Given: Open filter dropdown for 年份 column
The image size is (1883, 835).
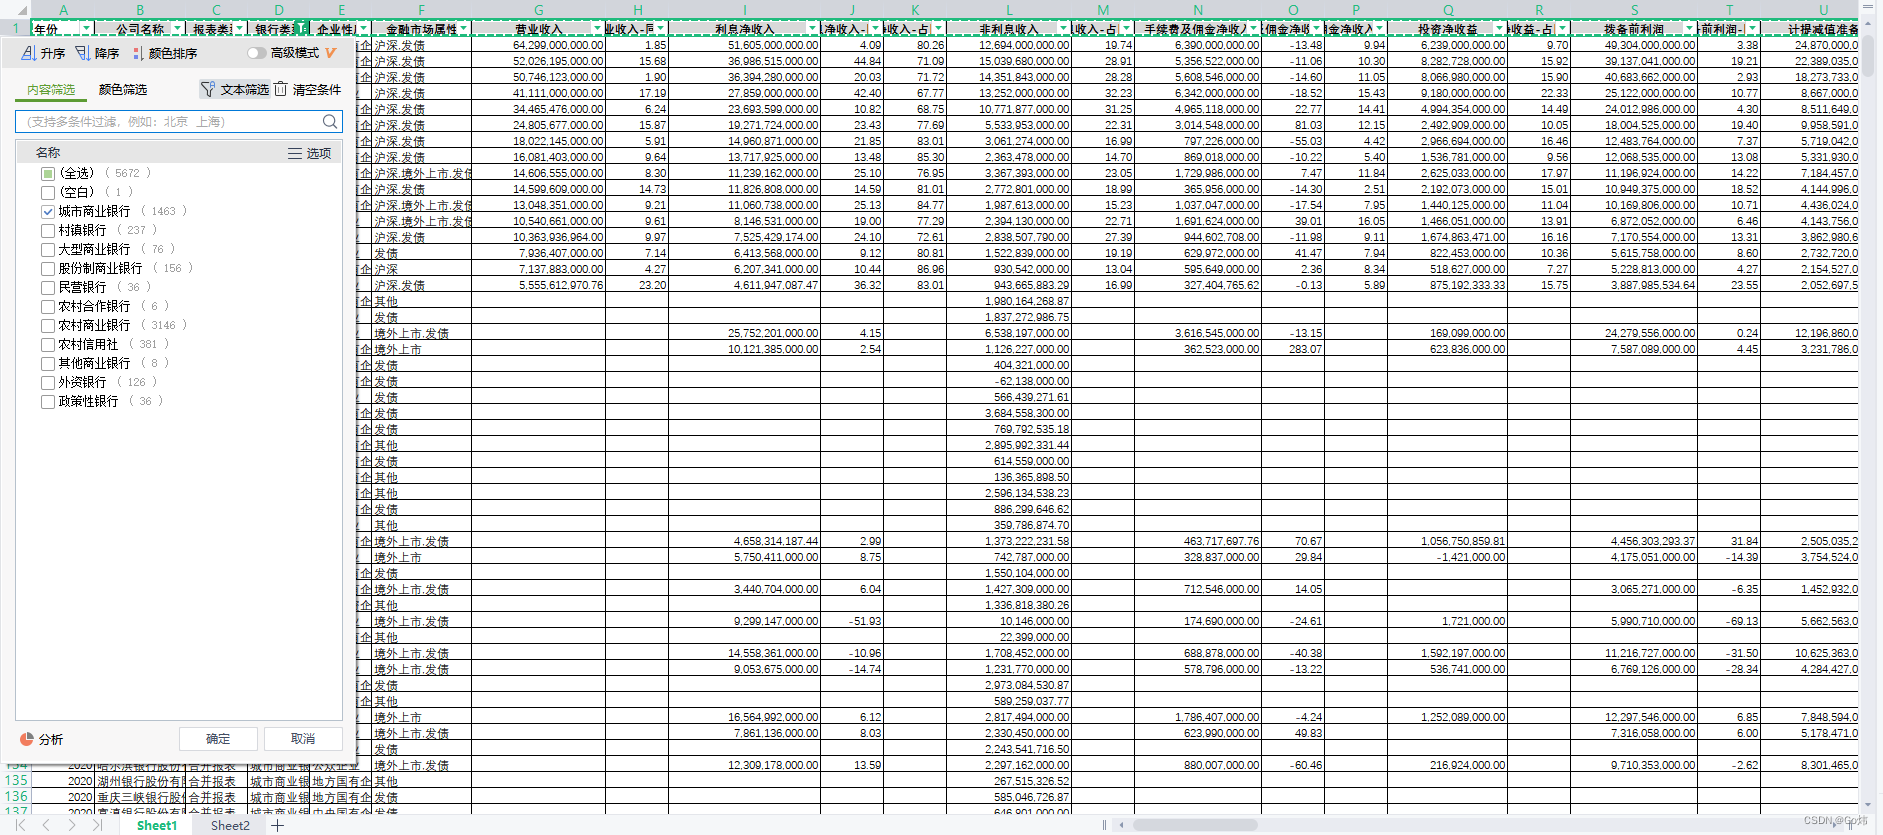Looking at the screenshot, I should point(86,28).
